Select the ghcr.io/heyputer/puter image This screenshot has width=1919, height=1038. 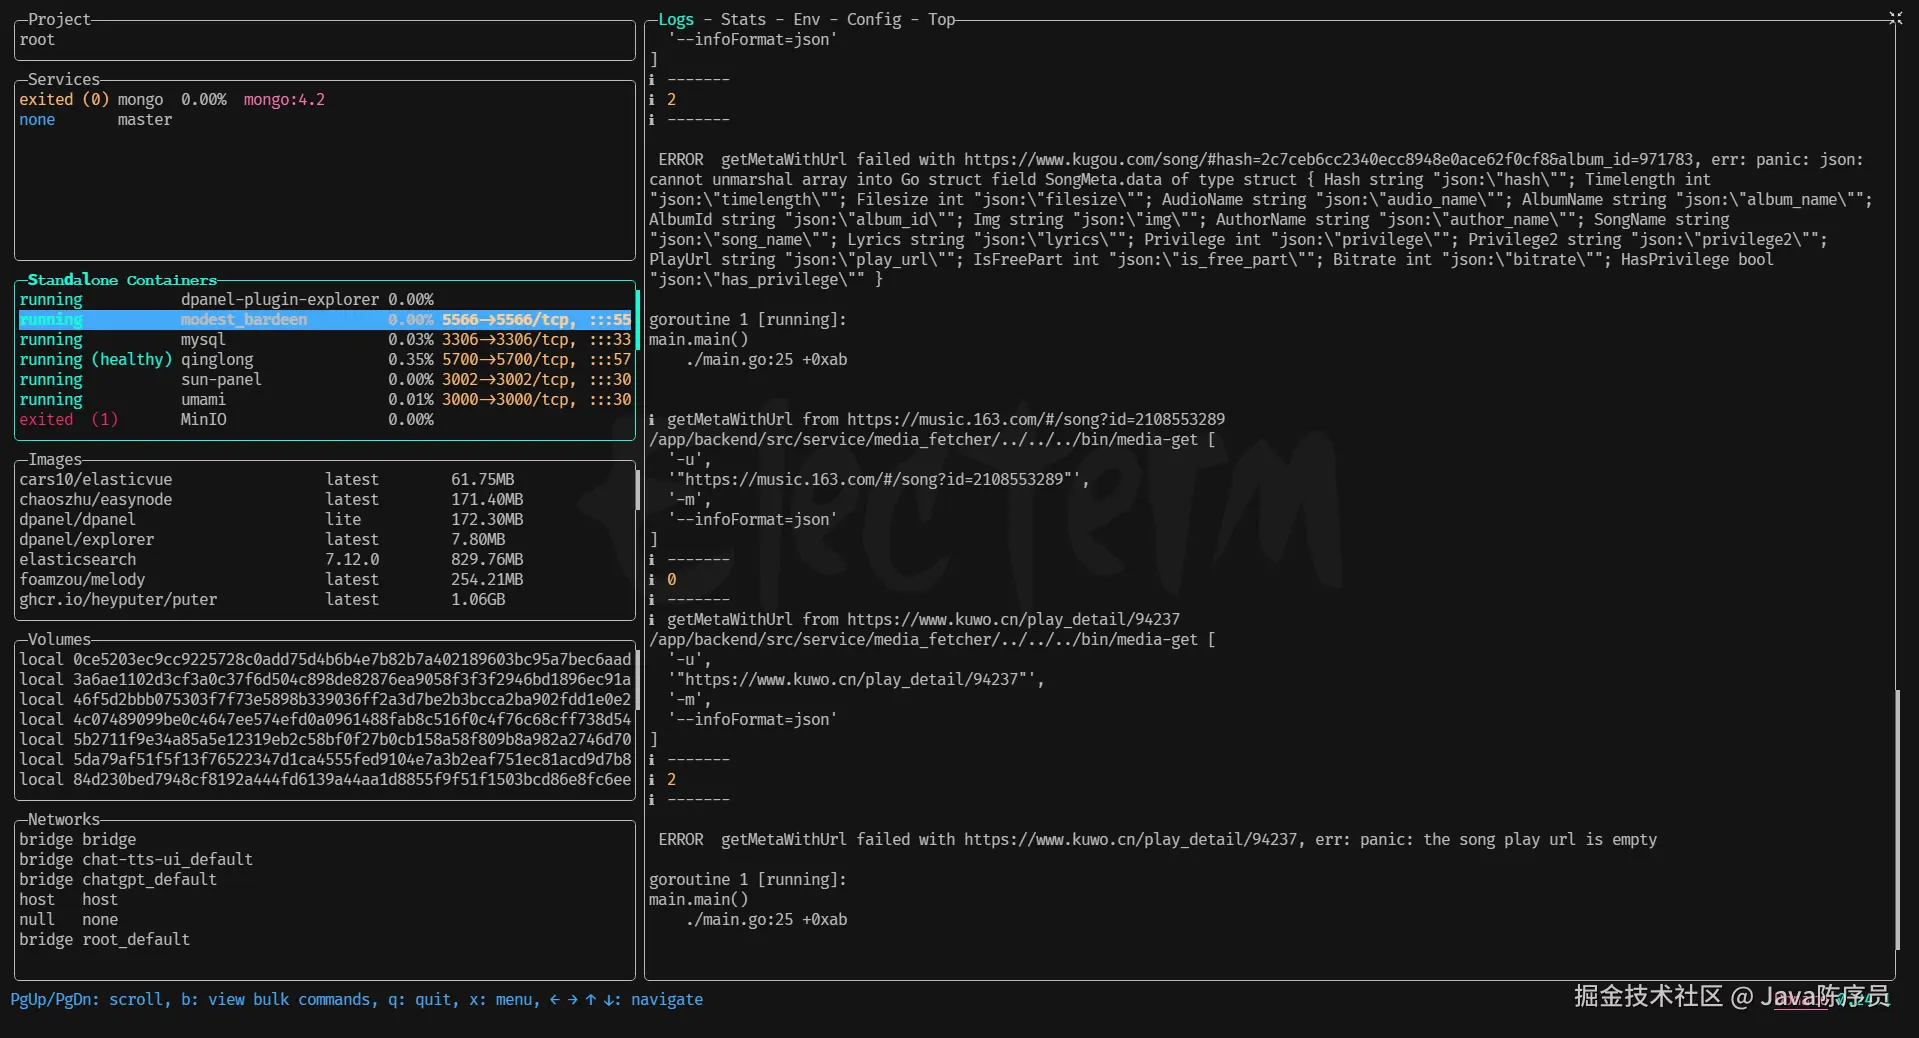click(325, 600)
